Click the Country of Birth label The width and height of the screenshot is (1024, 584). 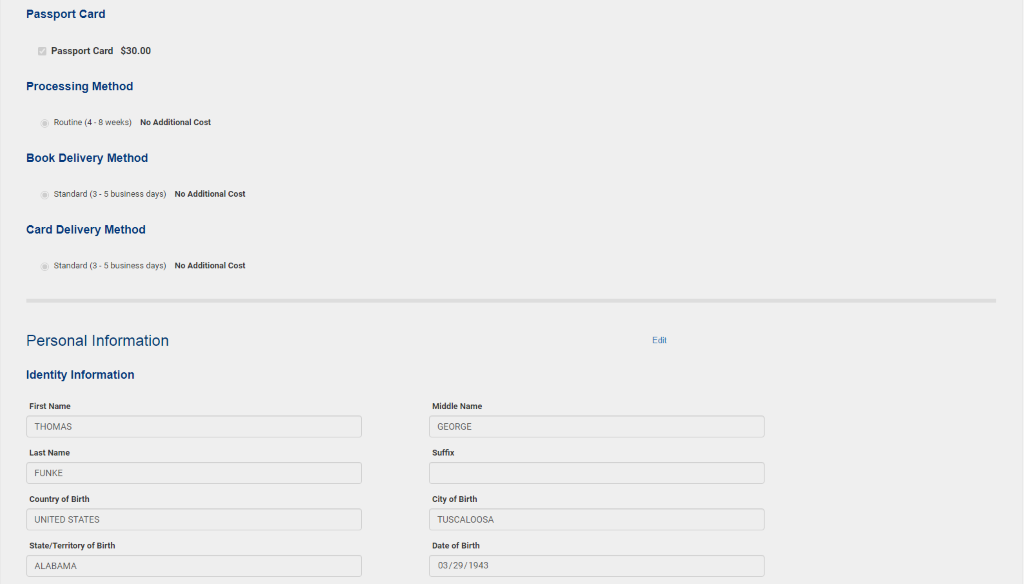59,499
